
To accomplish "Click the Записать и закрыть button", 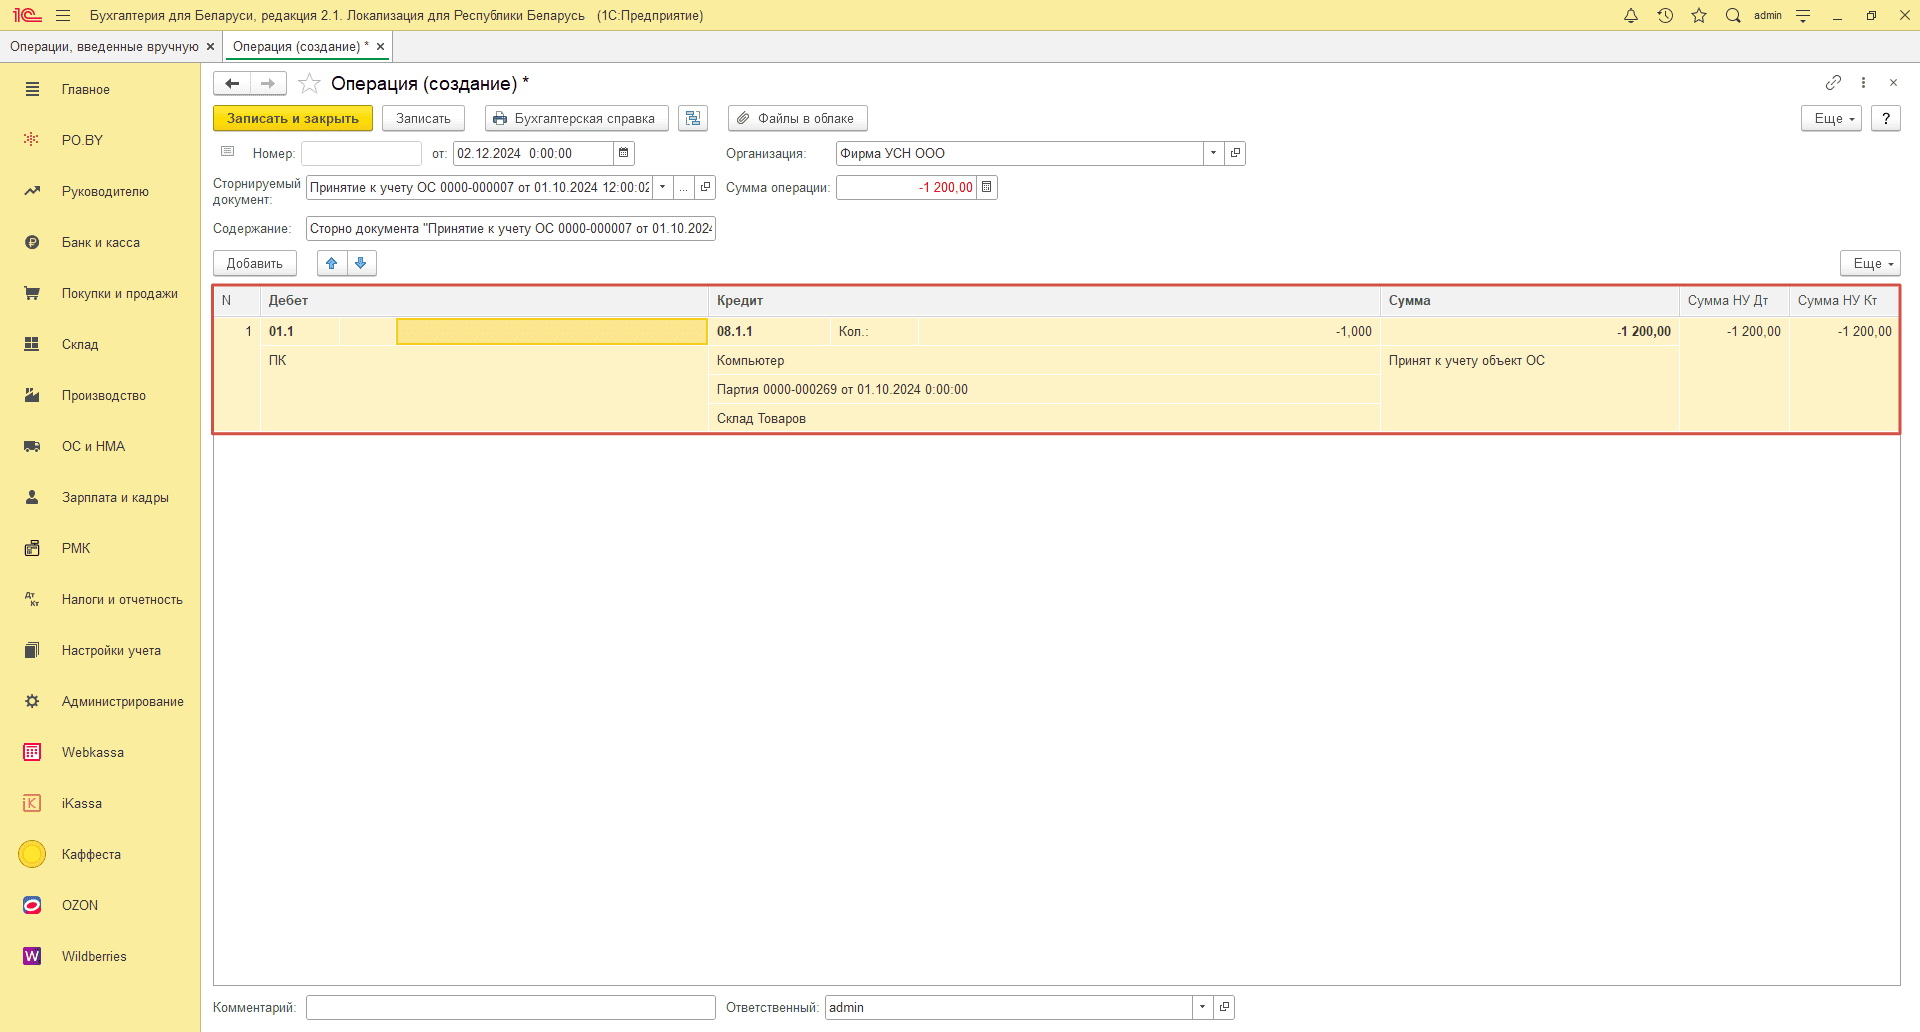I will 292,118.
